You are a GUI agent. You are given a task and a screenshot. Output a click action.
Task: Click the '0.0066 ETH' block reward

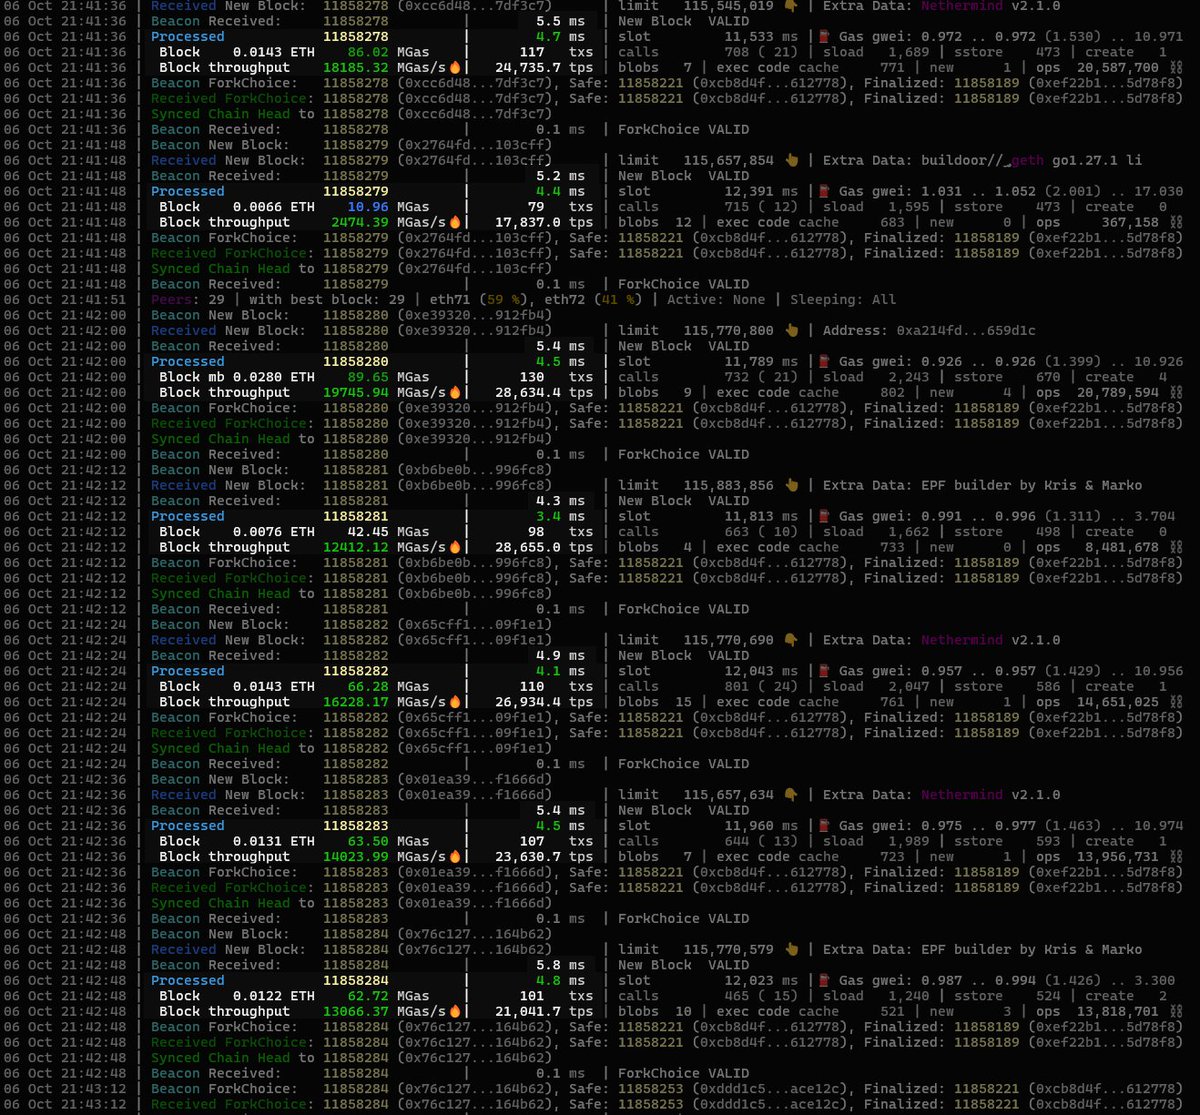[273, 207]
